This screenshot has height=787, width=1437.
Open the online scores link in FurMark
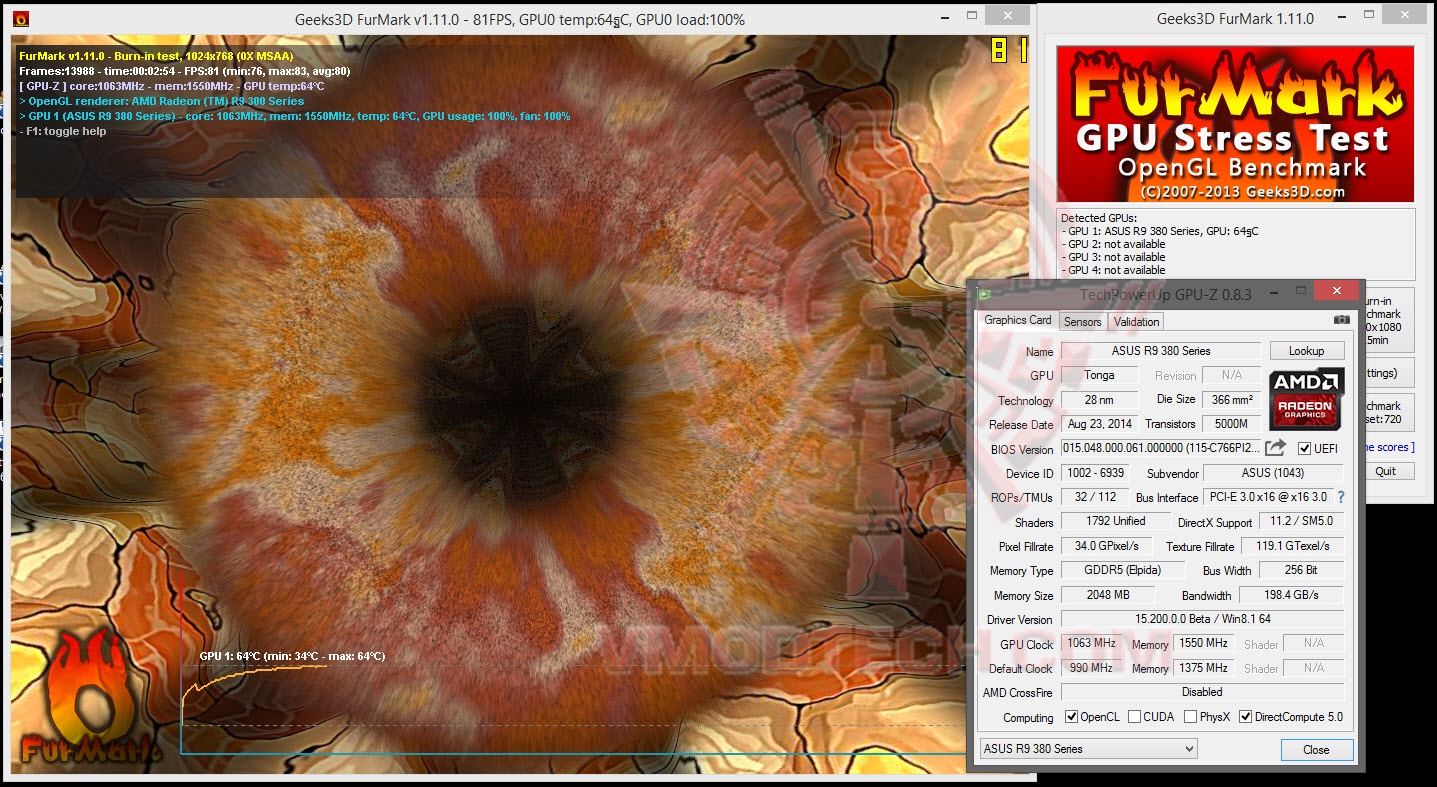pyautogui.click(x=1388, y=447)
